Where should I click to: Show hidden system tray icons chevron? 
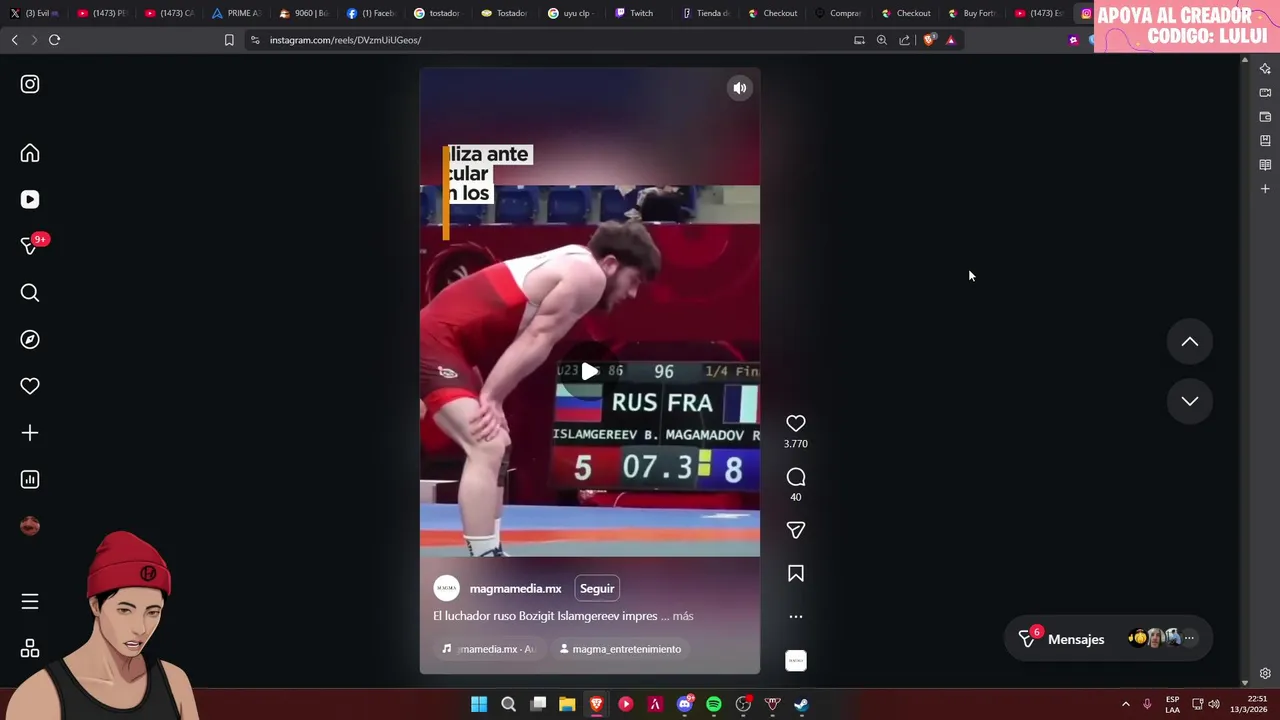1126,704
